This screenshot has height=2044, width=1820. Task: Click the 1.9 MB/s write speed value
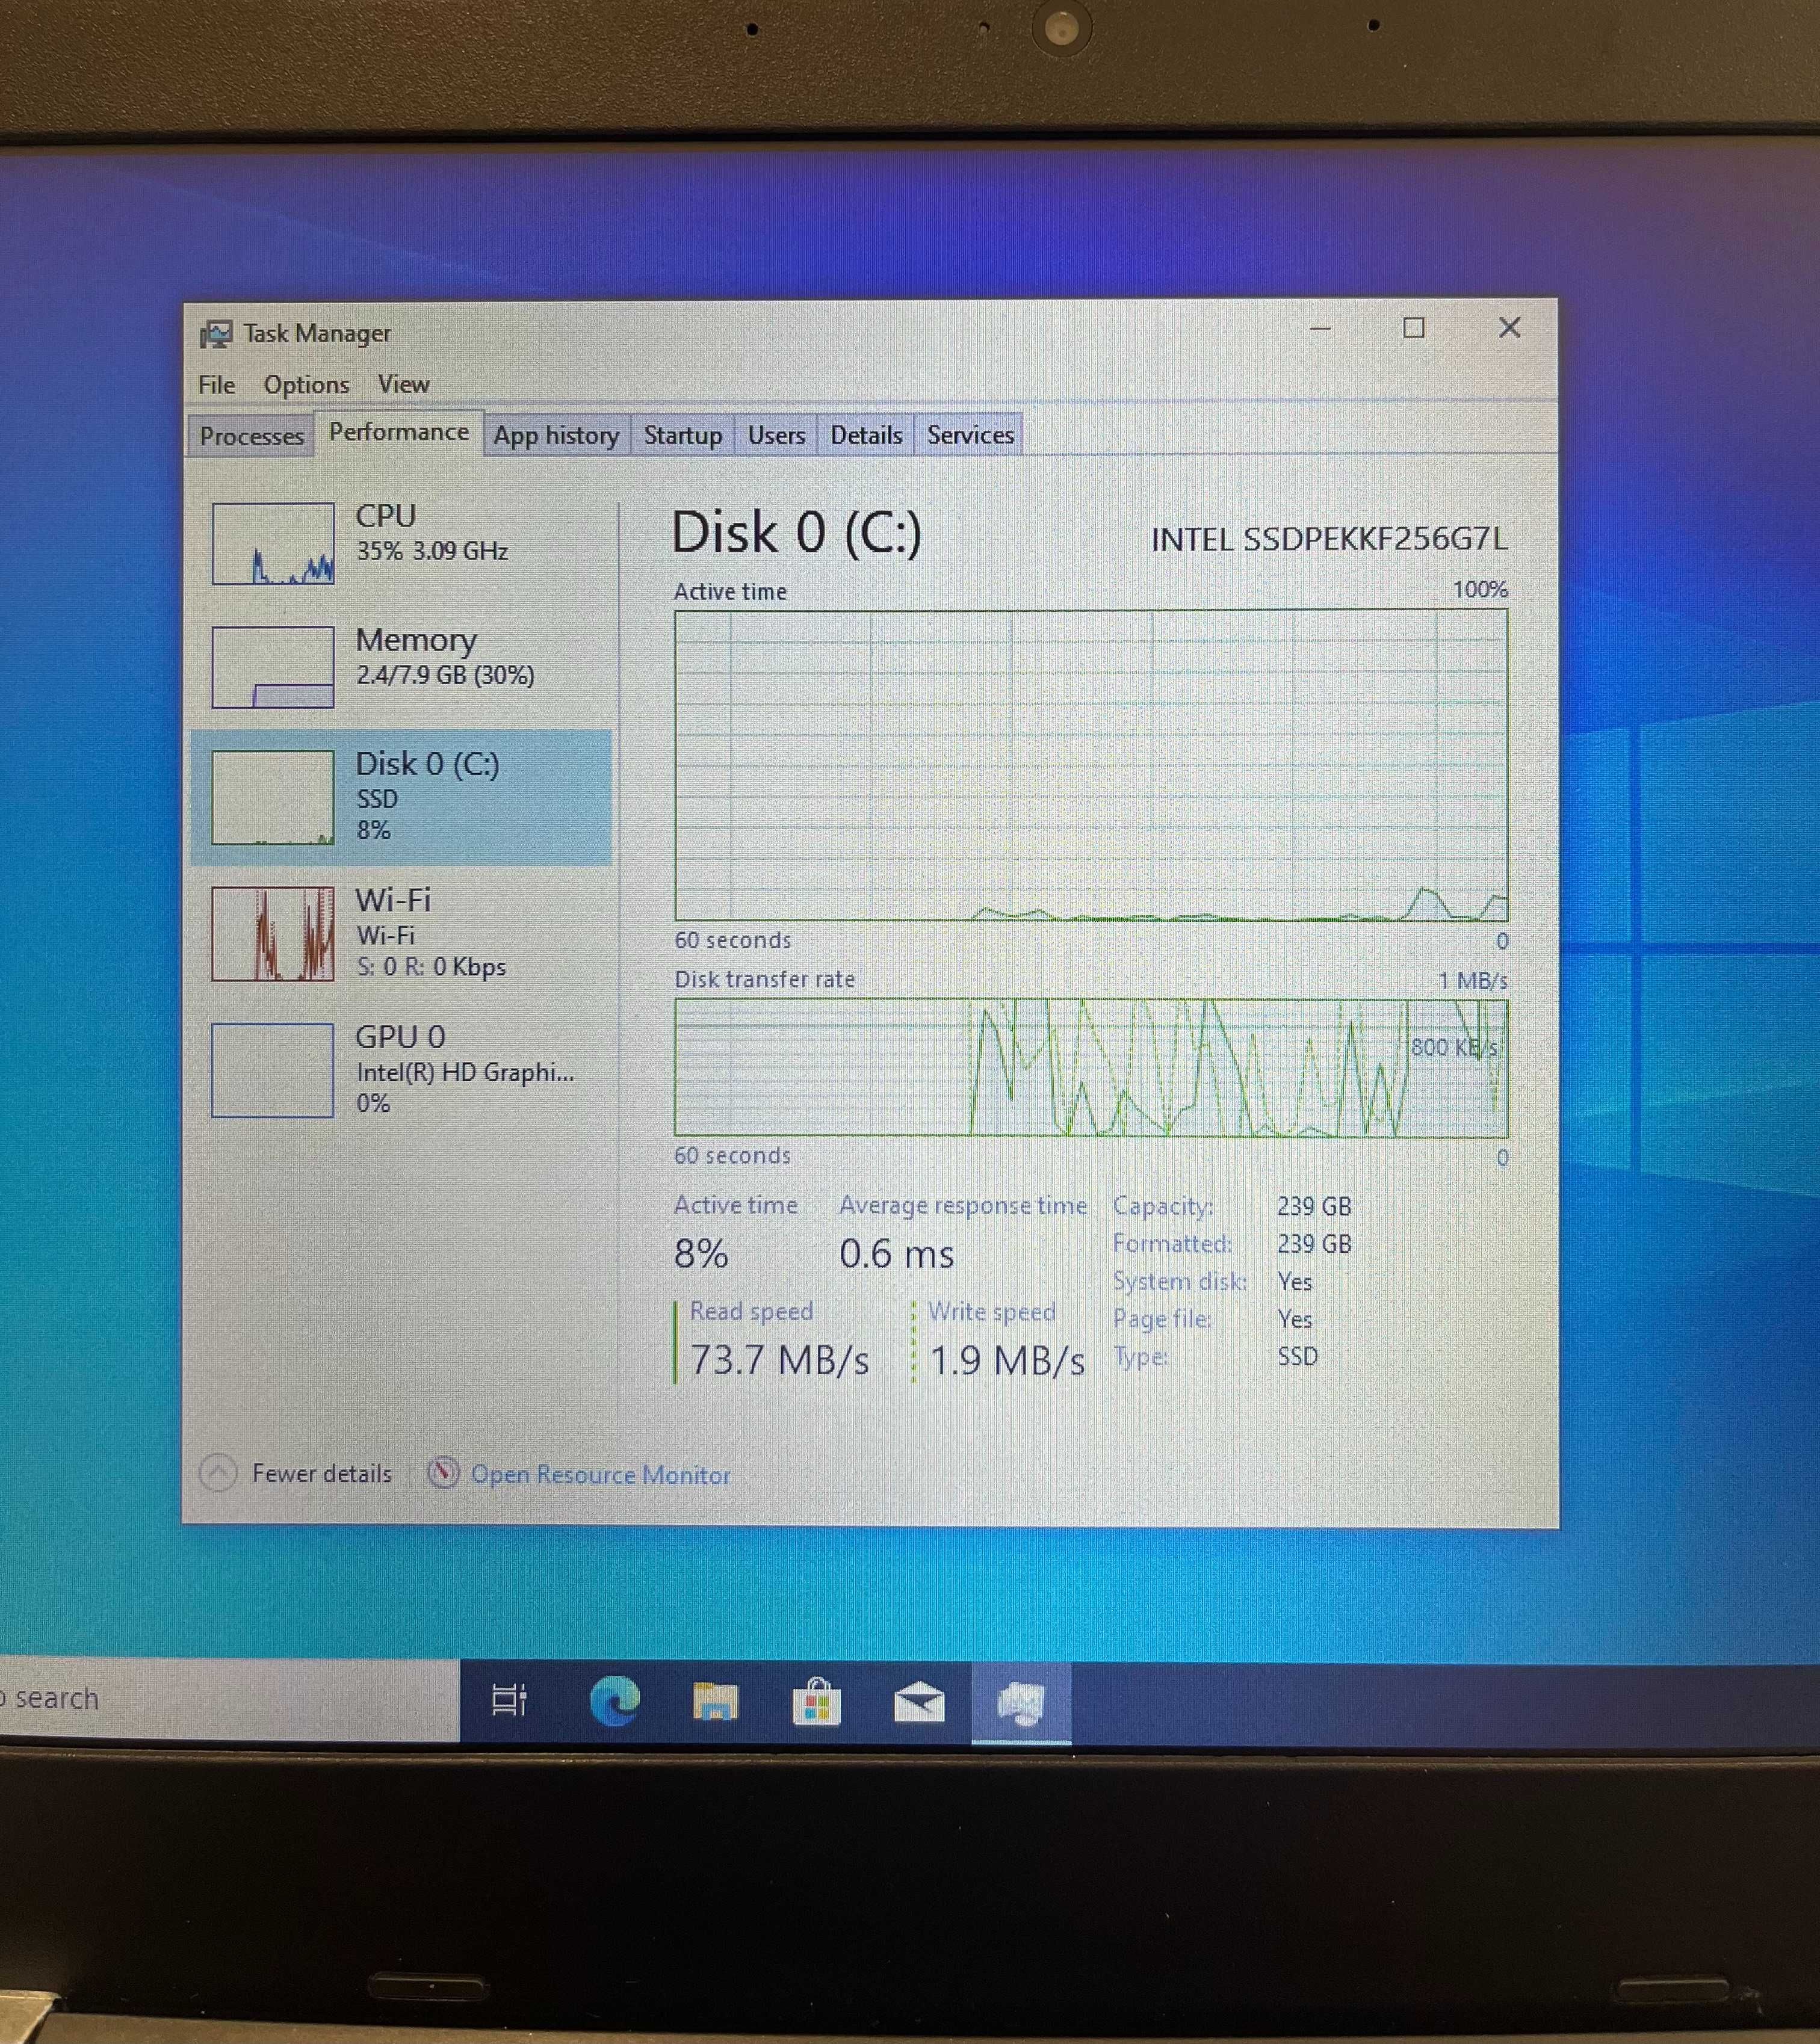click(1007, 1361)
